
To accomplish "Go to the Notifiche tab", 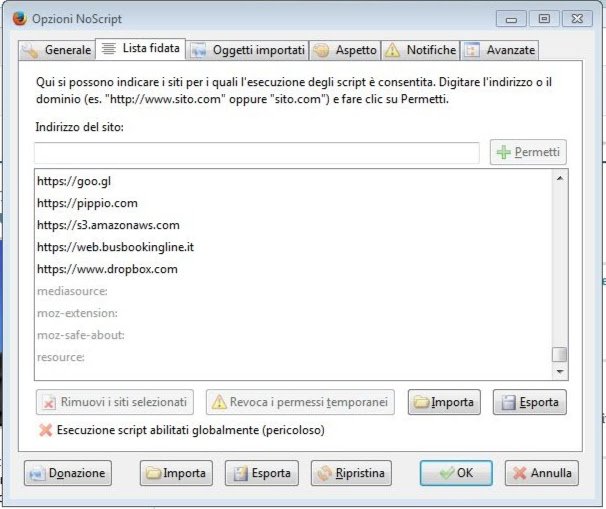I will pyautogui.click(x=420, y=50).
